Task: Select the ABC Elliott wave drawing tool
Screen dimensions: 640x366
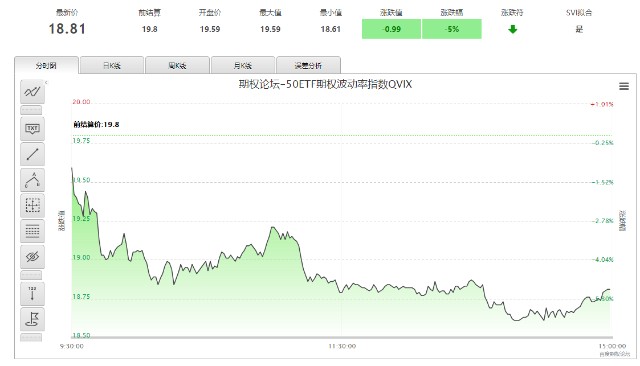Action: click(x=32, y=180)
